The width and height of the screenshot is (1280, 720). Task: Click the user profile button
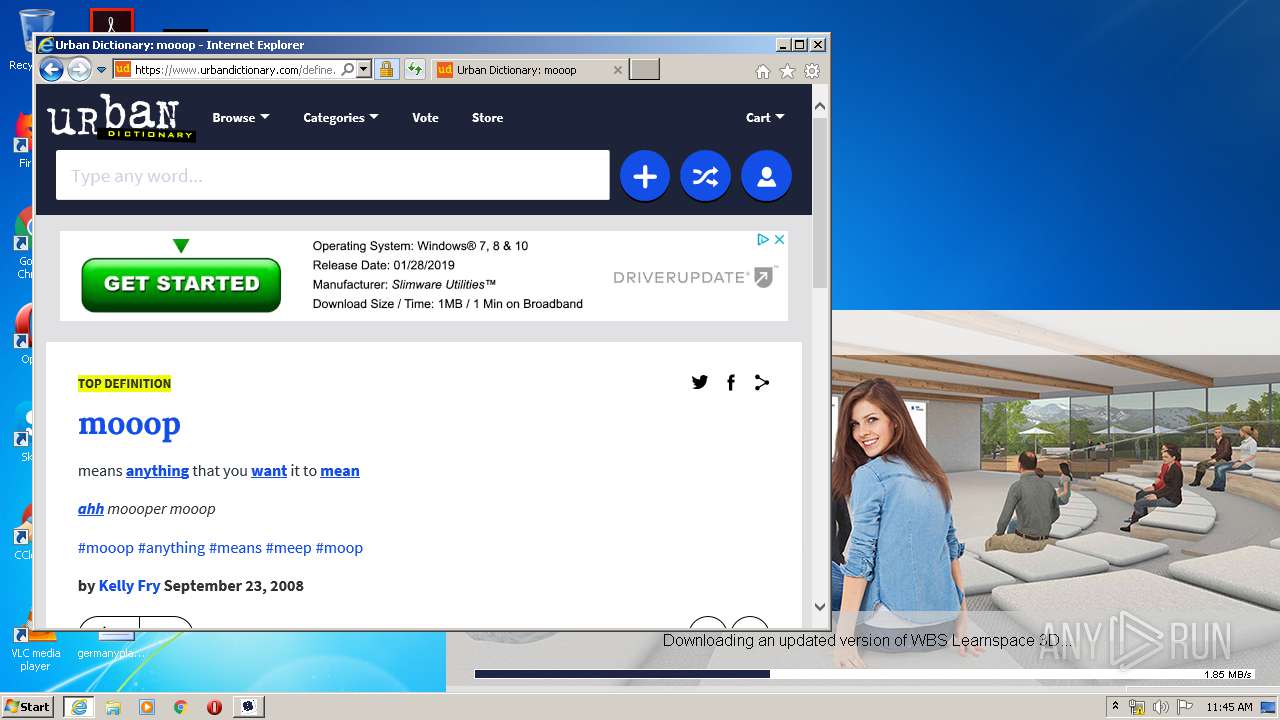[767, 177]
